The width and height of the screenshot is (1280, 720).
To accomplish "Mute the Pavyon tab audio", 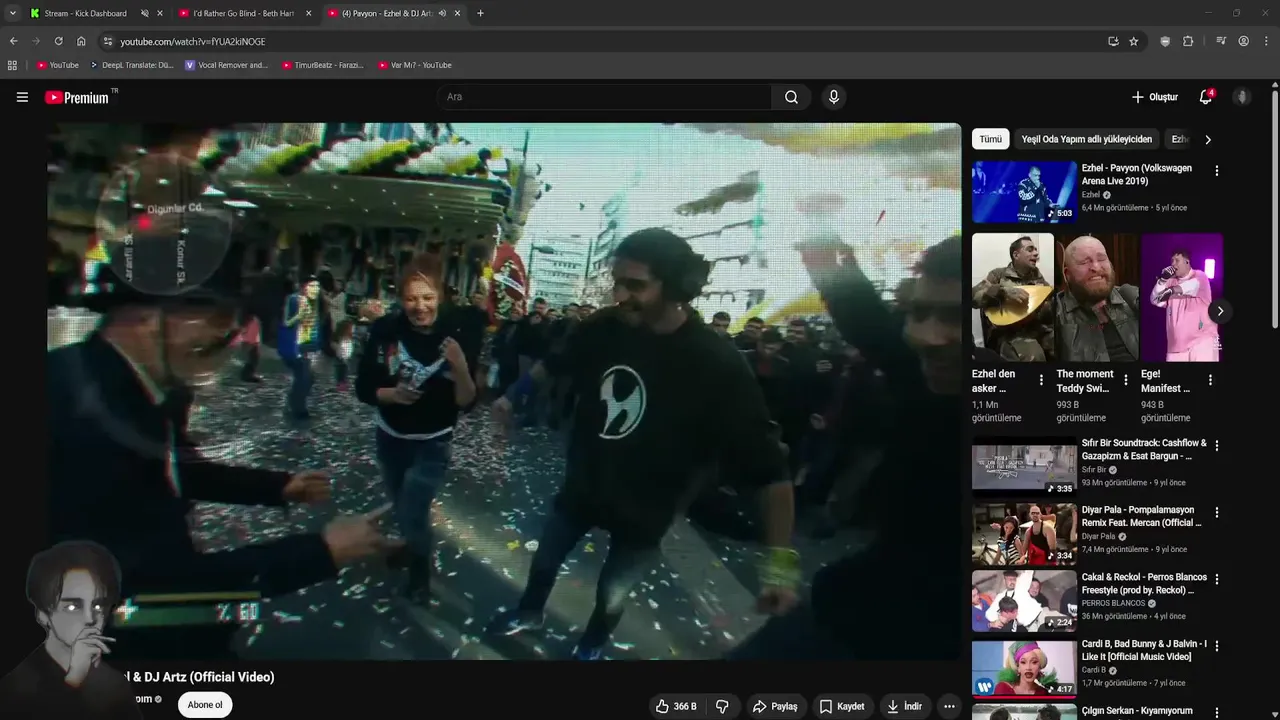I will point(442,13).
